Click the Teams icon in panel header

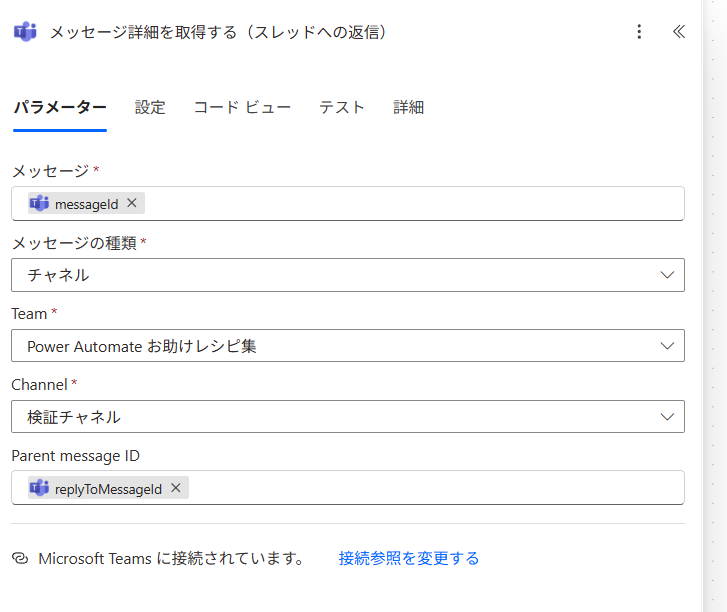click(25, 32)
